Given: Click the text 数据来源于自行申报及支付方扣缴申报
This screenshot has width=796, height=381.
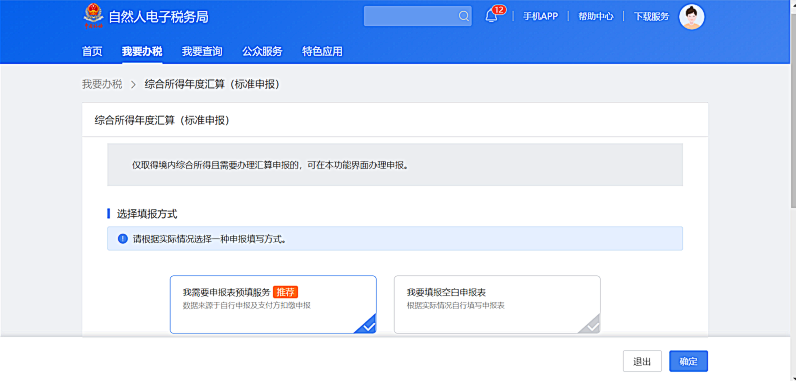Looking at the screenshot, I should 247,305.
